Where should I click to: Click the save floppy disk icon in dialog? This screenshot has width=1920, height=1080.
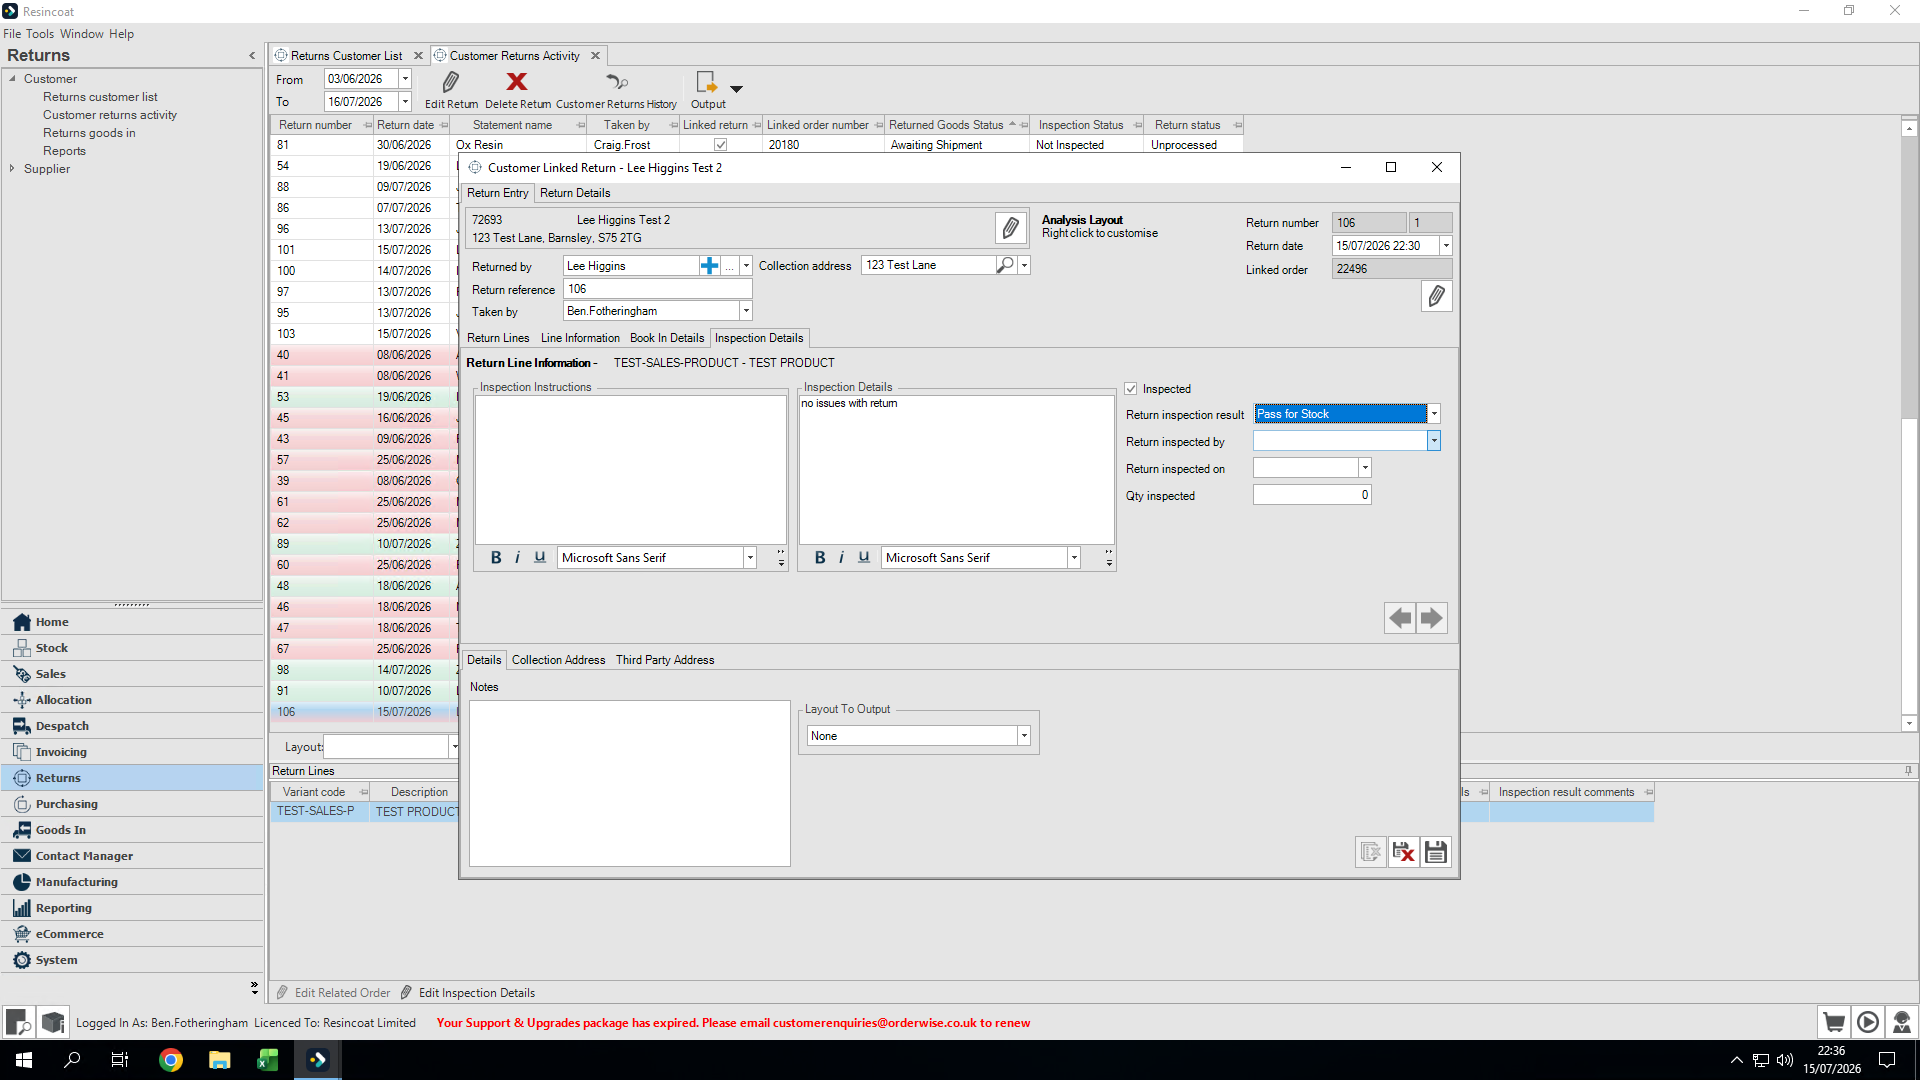point(1436,852)
